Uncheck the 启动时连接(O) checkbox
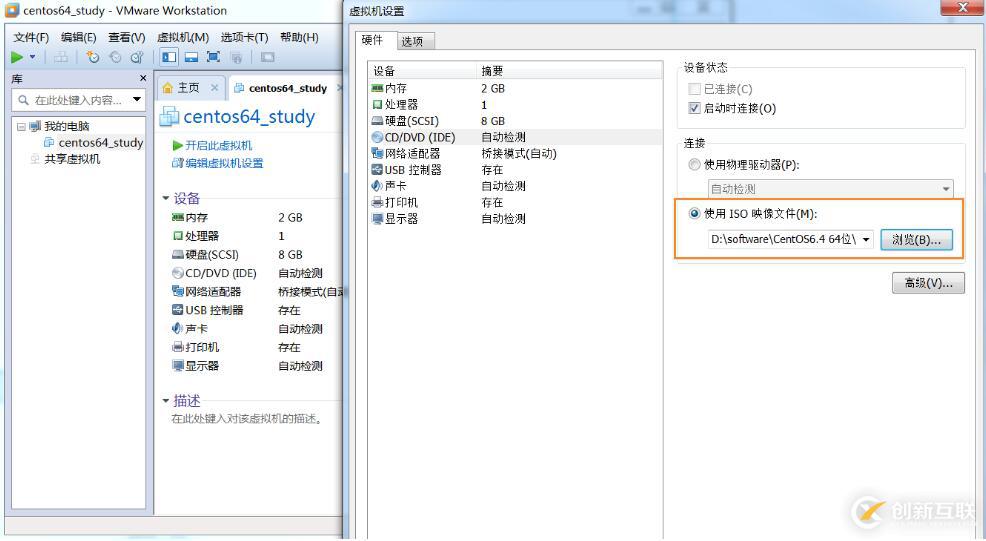The image size is (986, 541). click(x=694, y=108)
